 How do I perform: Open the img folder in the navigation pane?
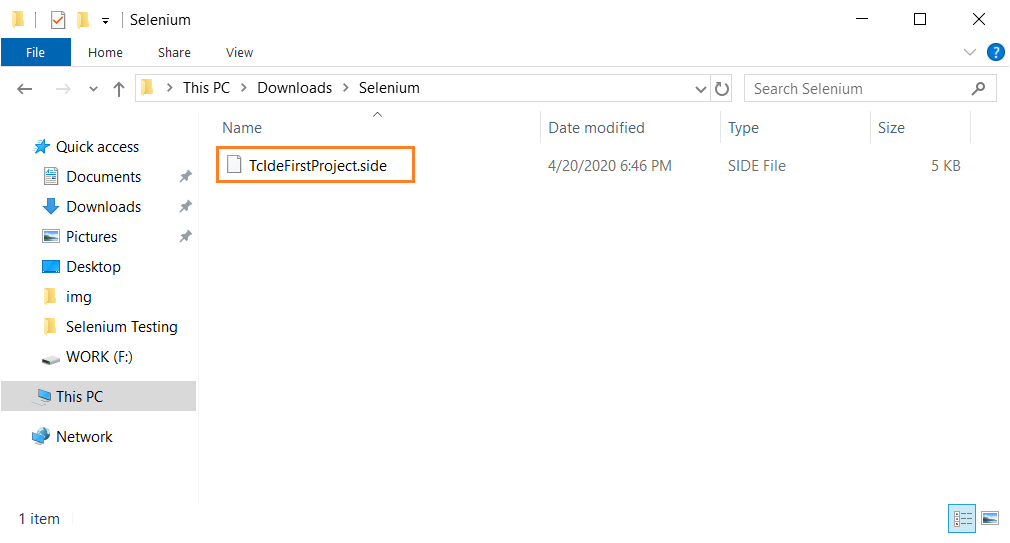click(x=79, y=297)
